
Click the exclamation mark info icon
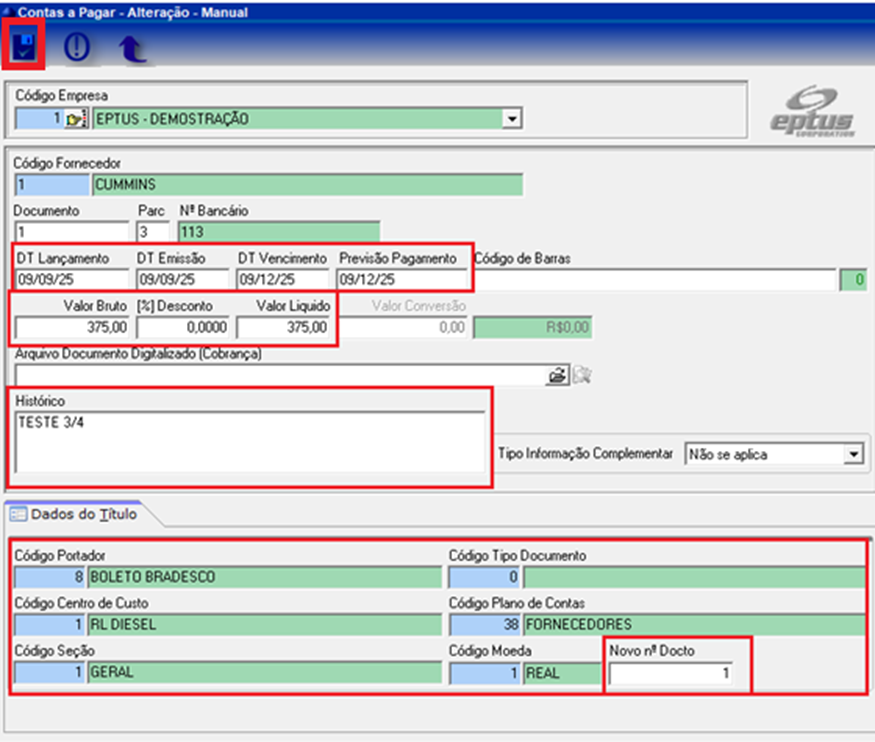point(77,48)
